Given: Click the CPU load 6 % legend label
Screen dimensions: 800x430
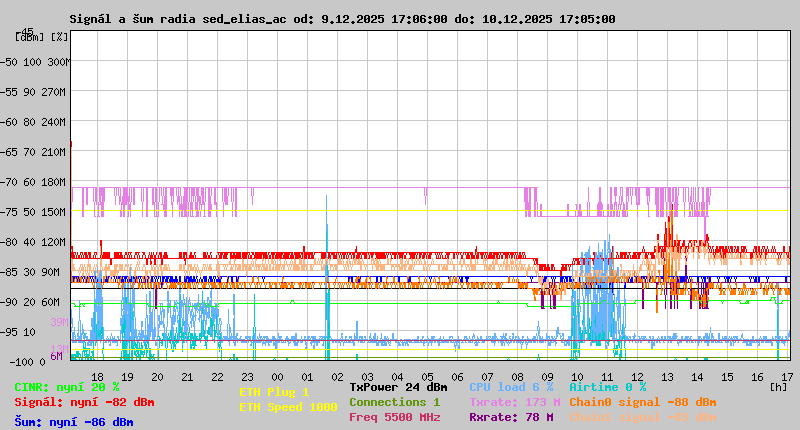Looking at the screenshot, I should click(511, 387).
